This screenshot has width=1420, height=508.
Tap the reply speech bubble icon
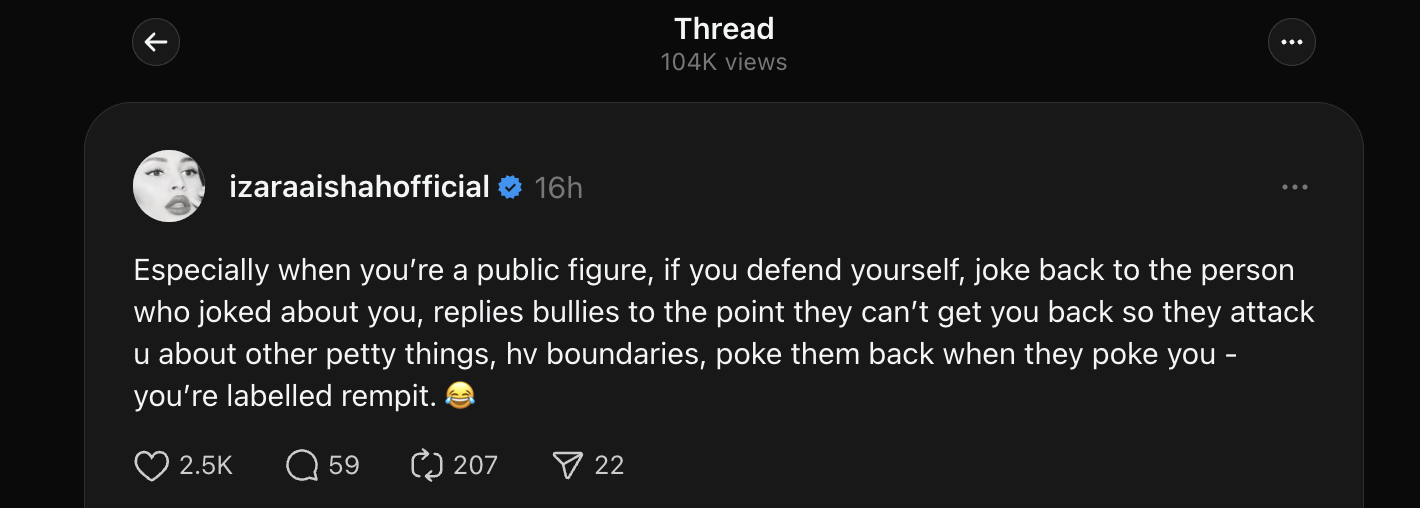(302, 465)
